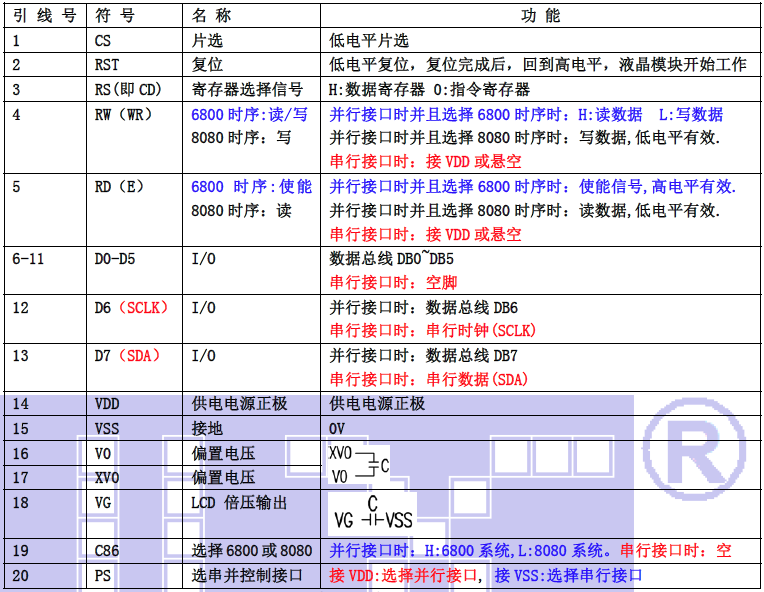Click the C86 symbol cell

click(x=108, y=550)
